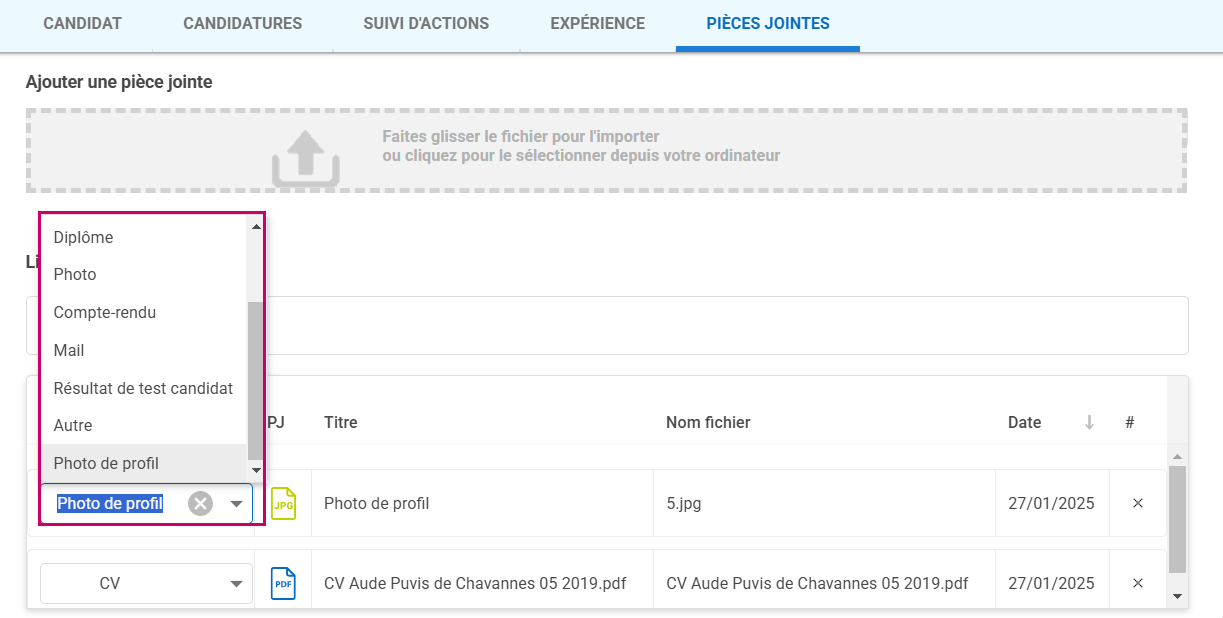The width and height of the screenshot is (1223, 618).
Task: Click the Nom fichier column header
Action: coord(708,423)
